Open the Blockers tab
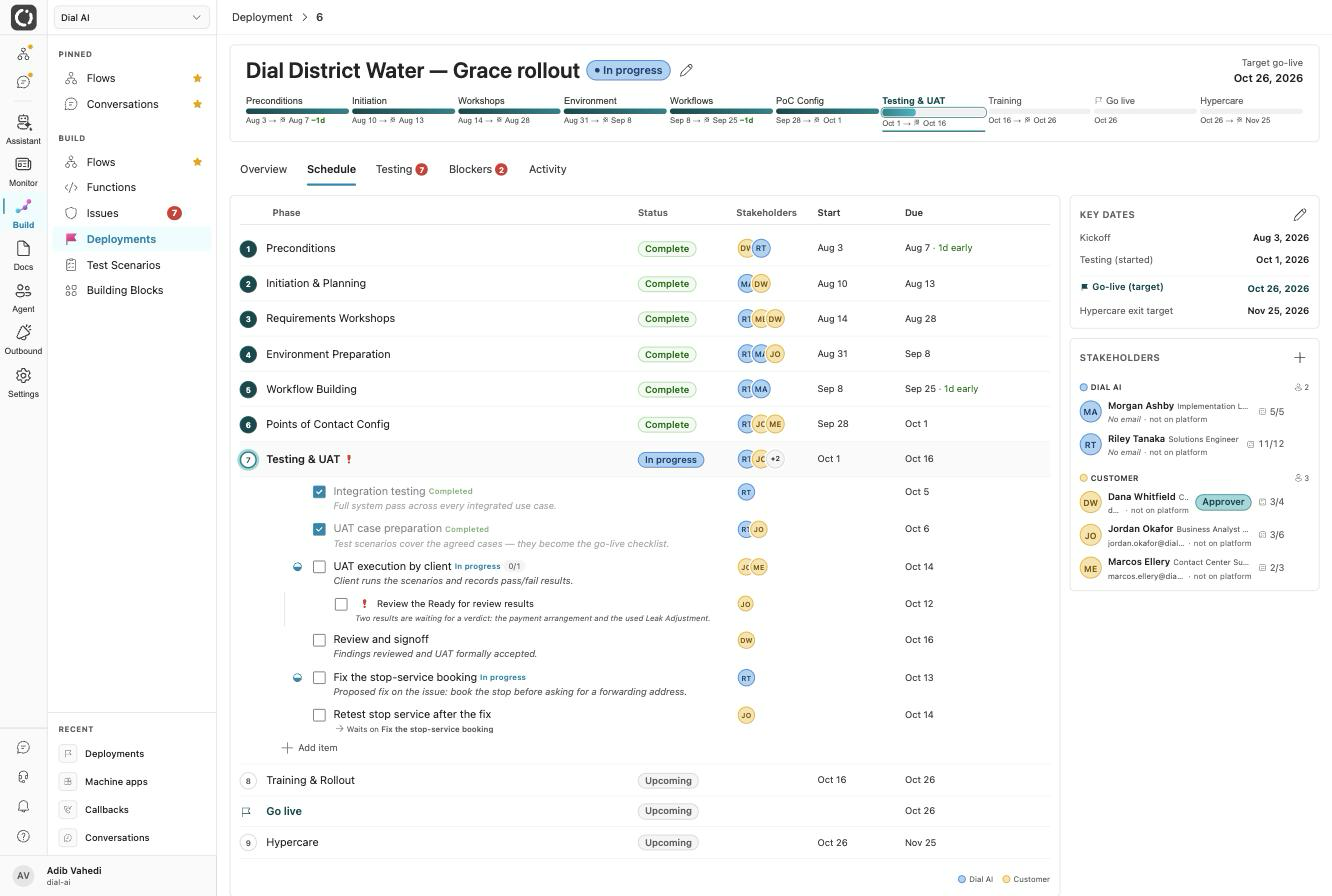Image resolution: width=1332 pixels, height=896 pixels. click(x=478, y=169)
